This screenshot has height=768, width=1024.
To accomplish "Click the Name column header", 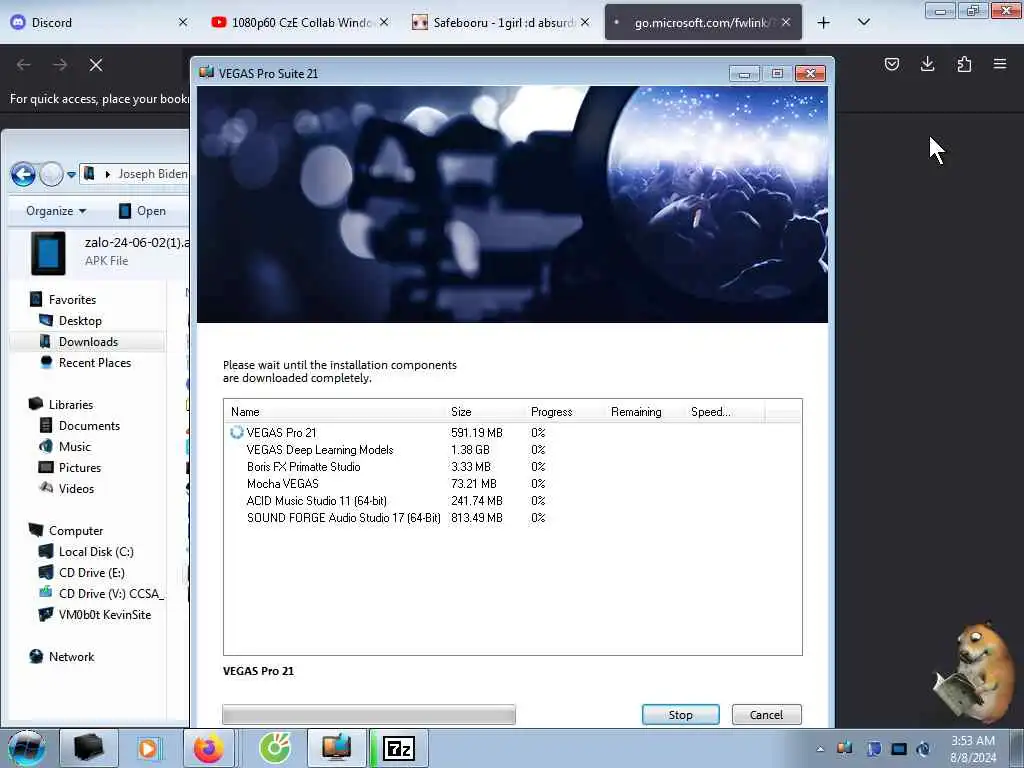I will point(335,411).
